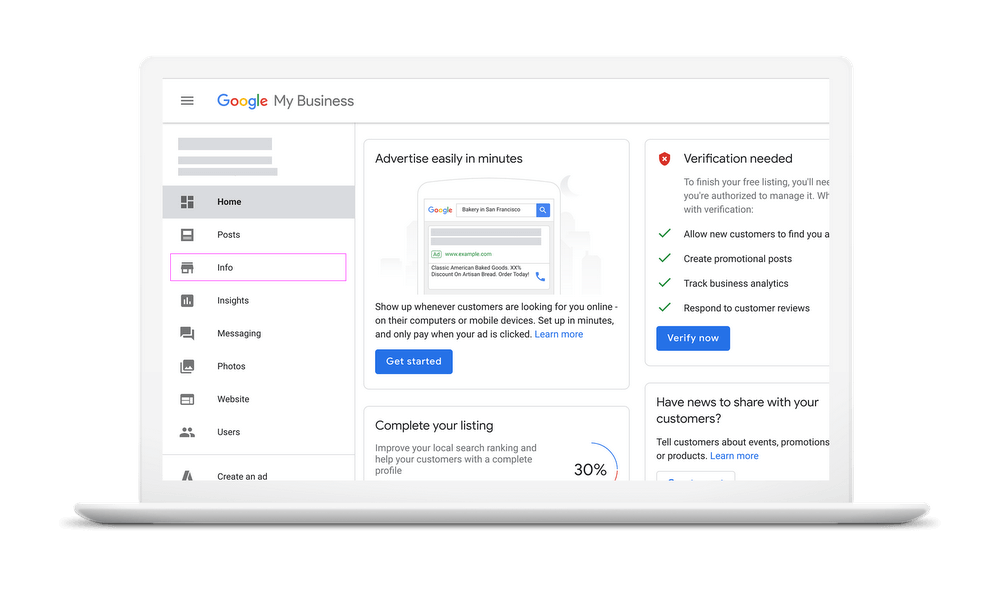Click the Home dashboard grid icon

point(187,202)
